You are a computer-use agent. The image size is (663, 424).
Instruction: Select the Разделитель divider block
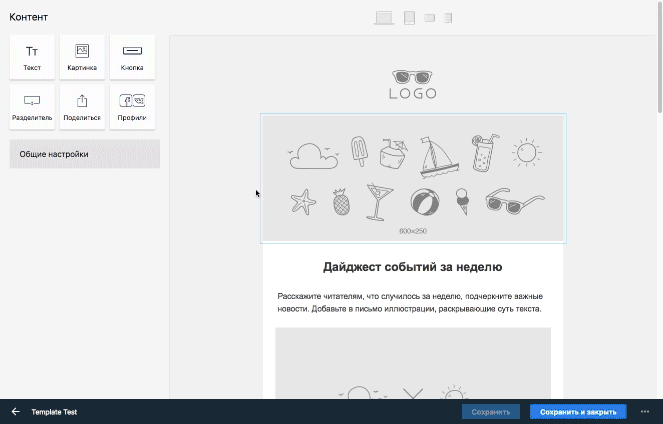click(x=32, y=107)
